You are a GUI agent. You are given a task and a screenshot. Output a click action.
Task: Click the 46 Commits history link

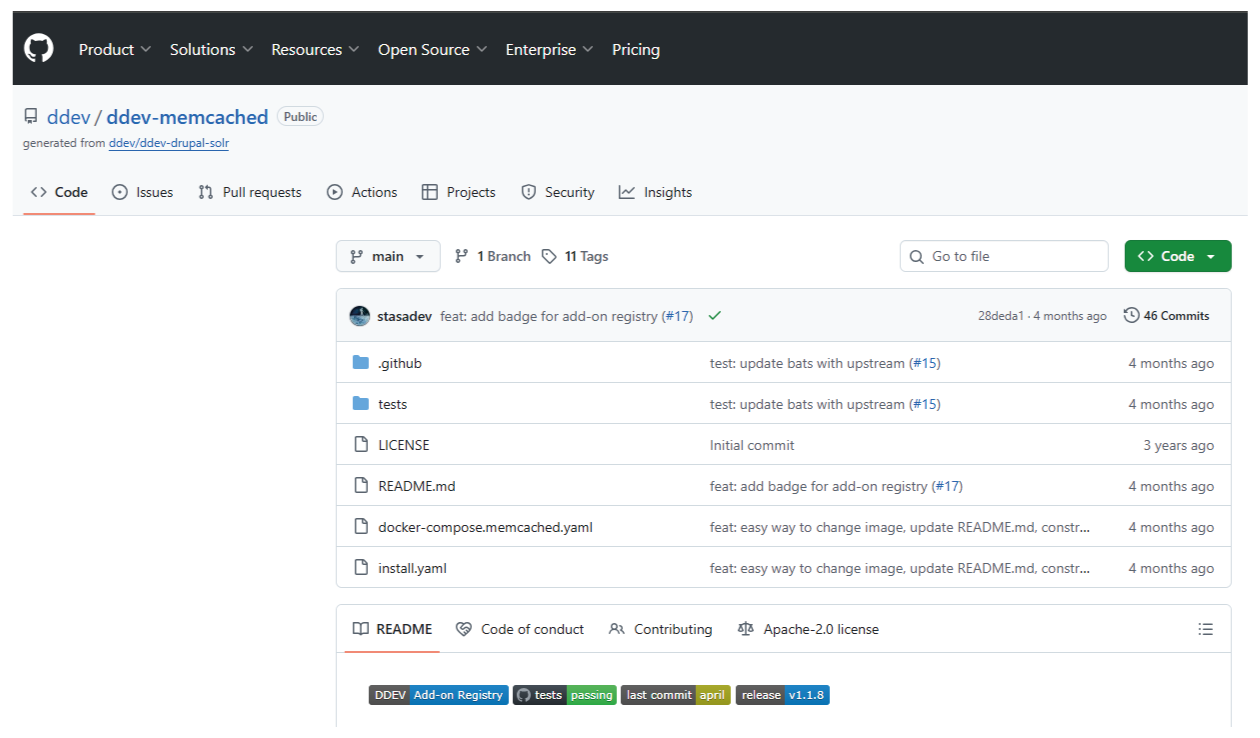click(1166, 316)
